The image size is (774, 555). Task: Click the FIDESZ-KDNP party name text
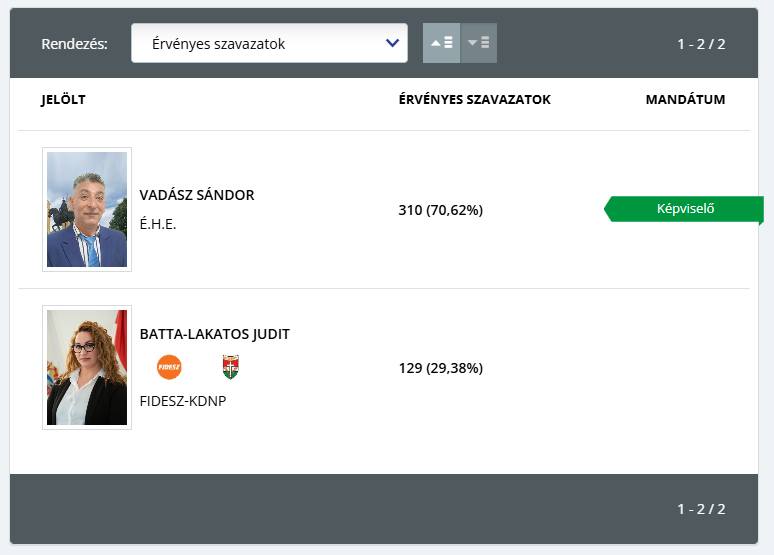click(183, 401)
